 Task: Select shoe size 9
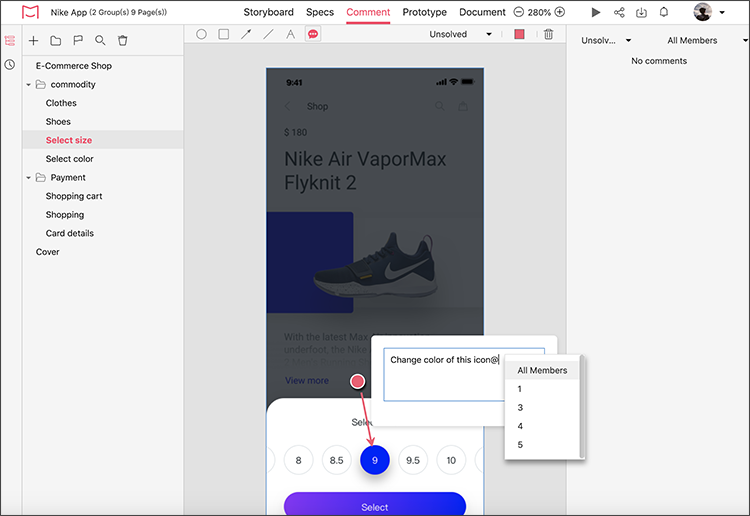375,460
